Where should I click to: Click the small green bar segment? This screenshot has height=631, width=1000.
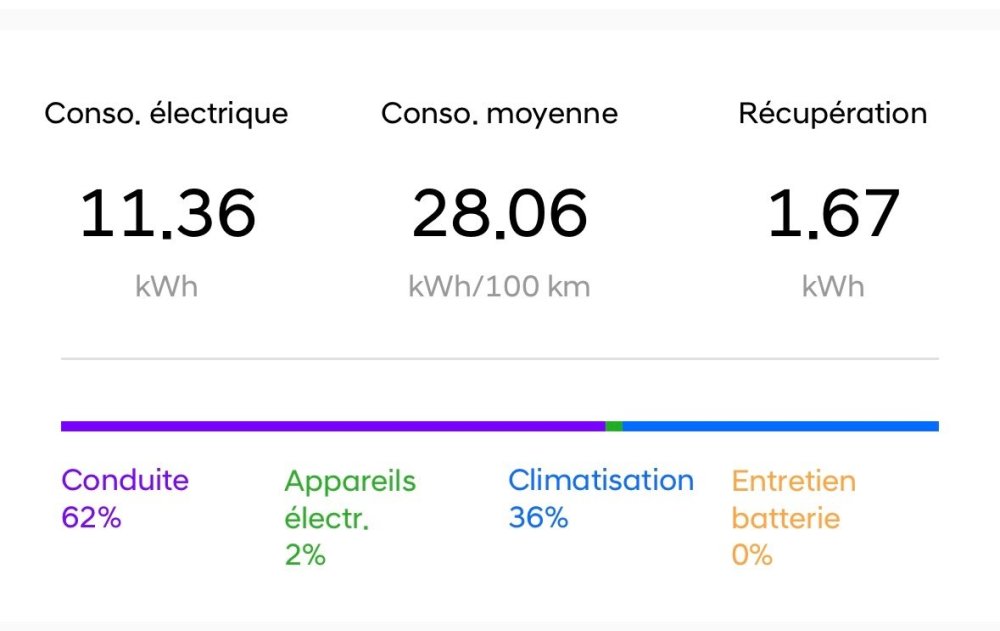coord(614,426)
